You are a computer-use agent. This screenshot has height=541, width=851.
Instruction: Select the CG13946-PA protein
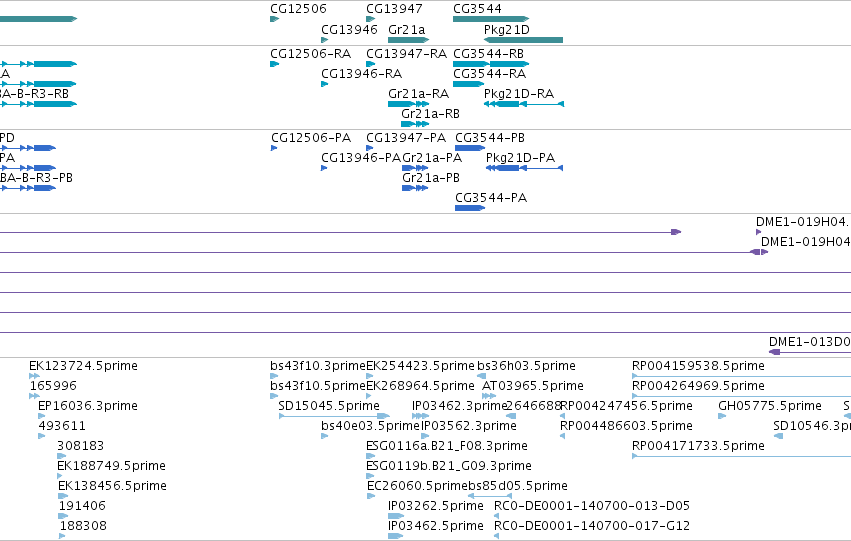point(361,158)
